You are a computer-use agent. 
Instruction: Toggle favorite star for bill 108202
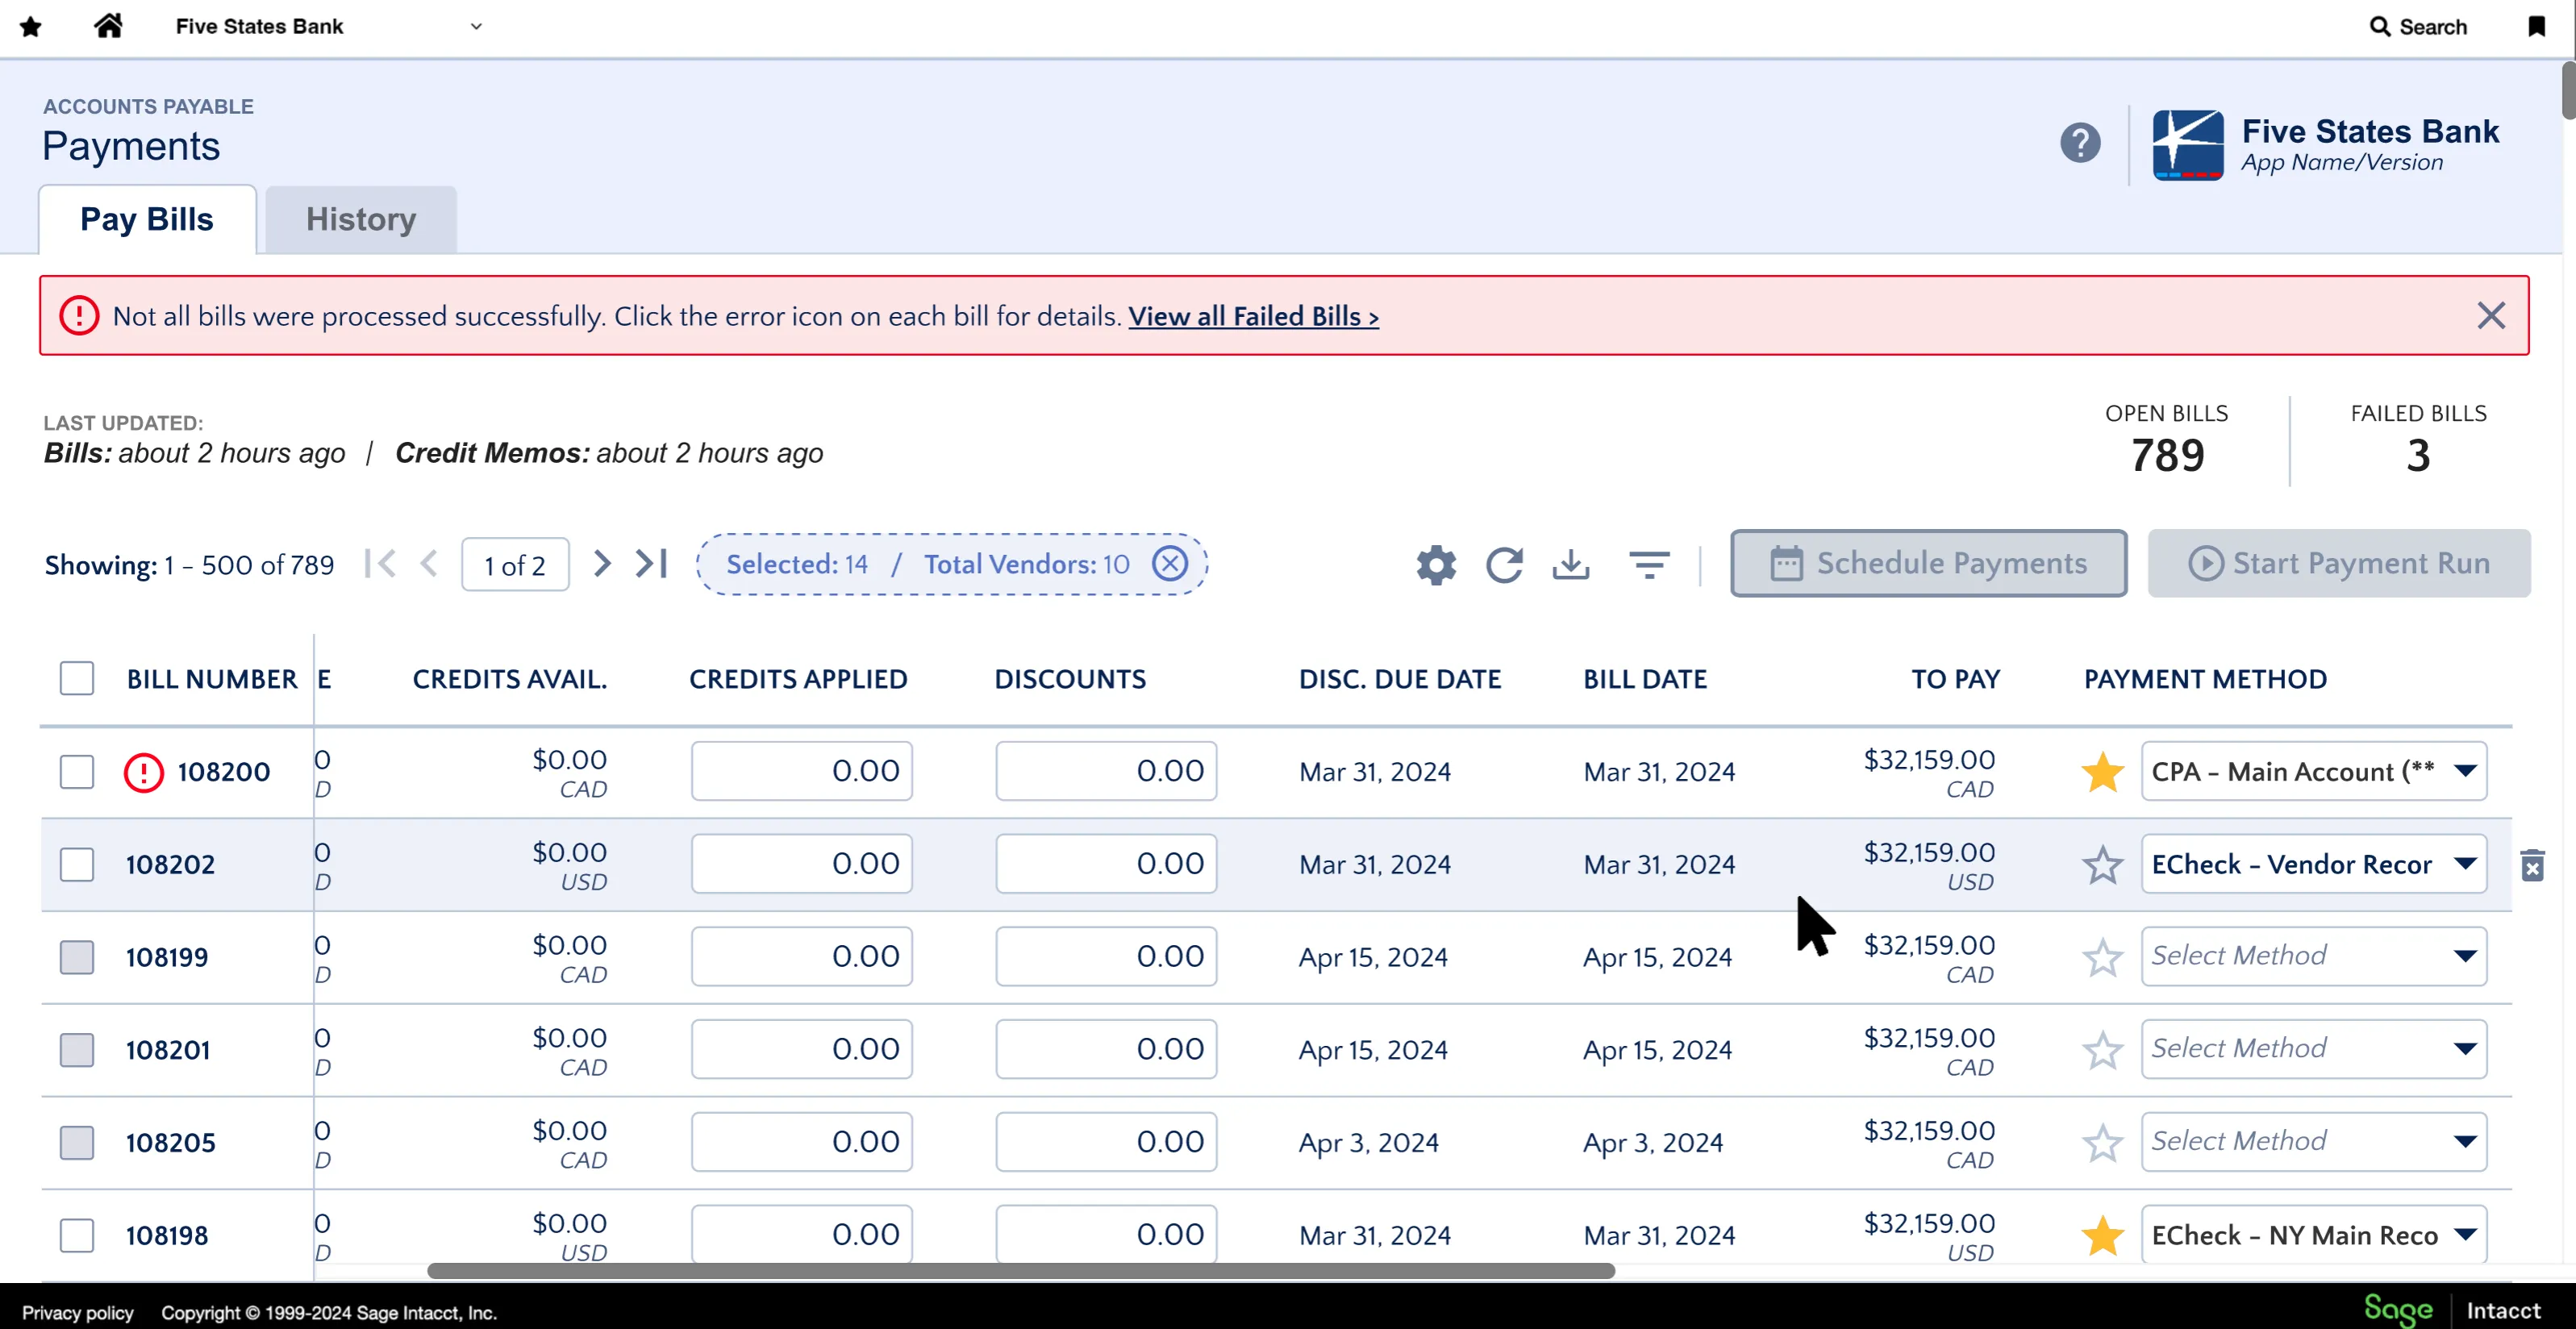click(2102, 865)
